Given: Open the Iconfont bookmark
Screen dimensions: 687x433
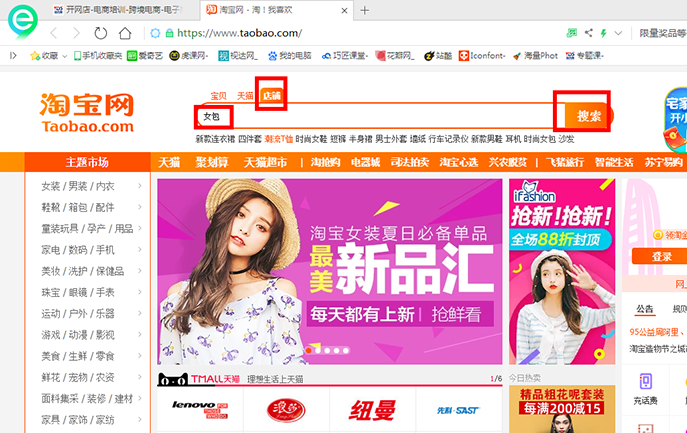Looking at the screenshot, I should (x=487, y=56).
